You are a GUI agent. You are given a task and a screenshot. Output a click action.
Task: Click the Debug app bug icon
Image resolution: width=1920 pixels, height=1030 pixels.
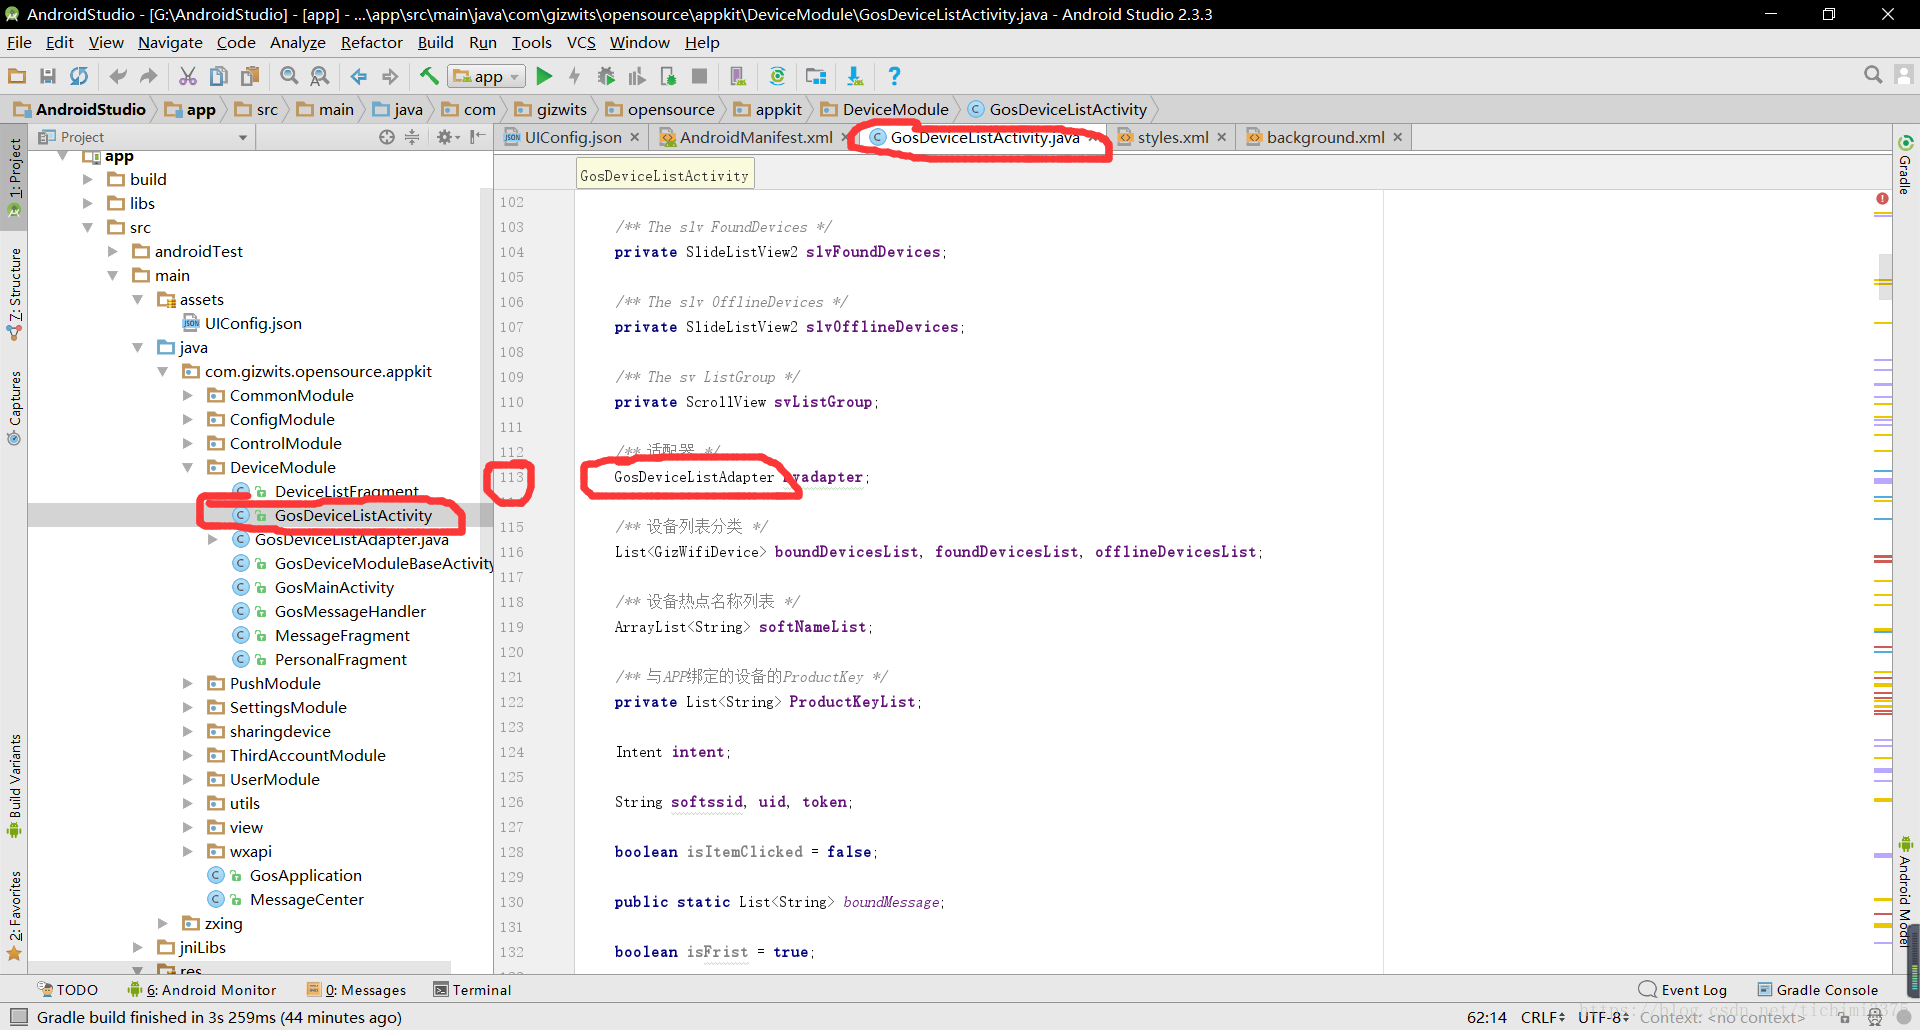pyautogui.click(x=606, y=76)
